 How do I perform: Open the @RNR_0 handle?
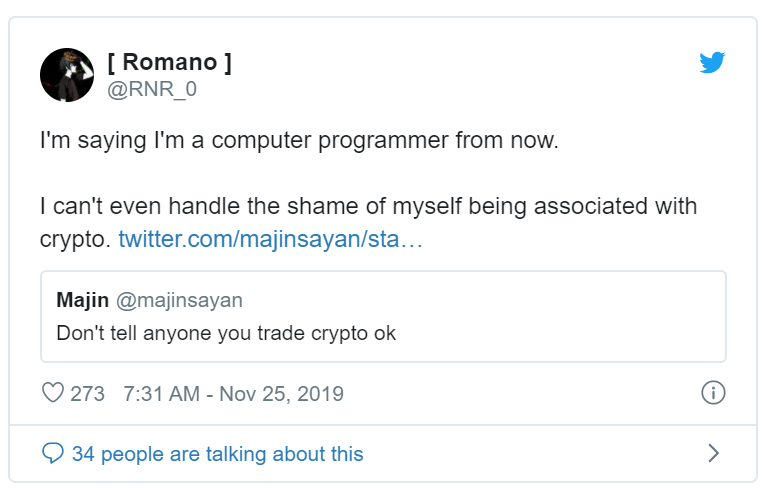click(x=152, y=89)
